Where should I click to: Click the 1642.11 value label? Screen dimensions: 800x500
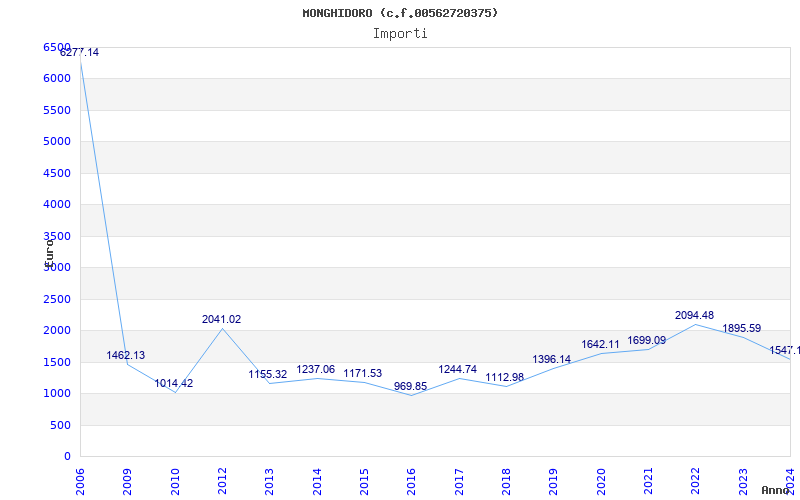601,344
